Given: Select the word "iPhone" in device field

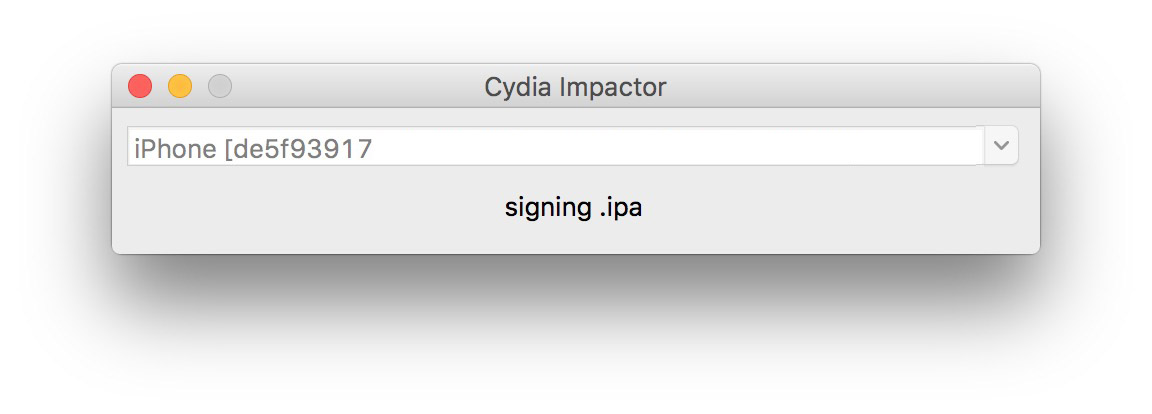Looking at the screenshot, I should (x=176, y=149).
